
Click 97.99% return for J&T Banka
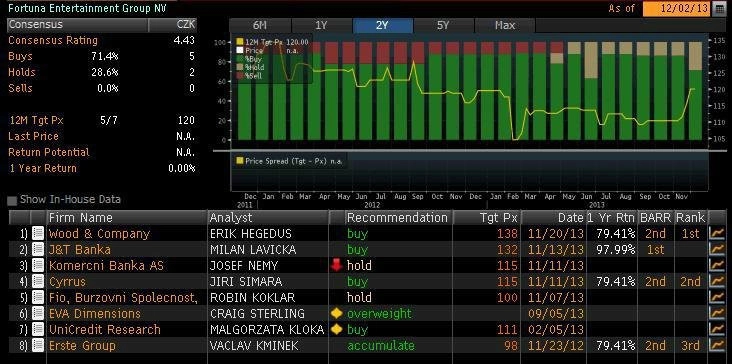(x=616, y=250)
